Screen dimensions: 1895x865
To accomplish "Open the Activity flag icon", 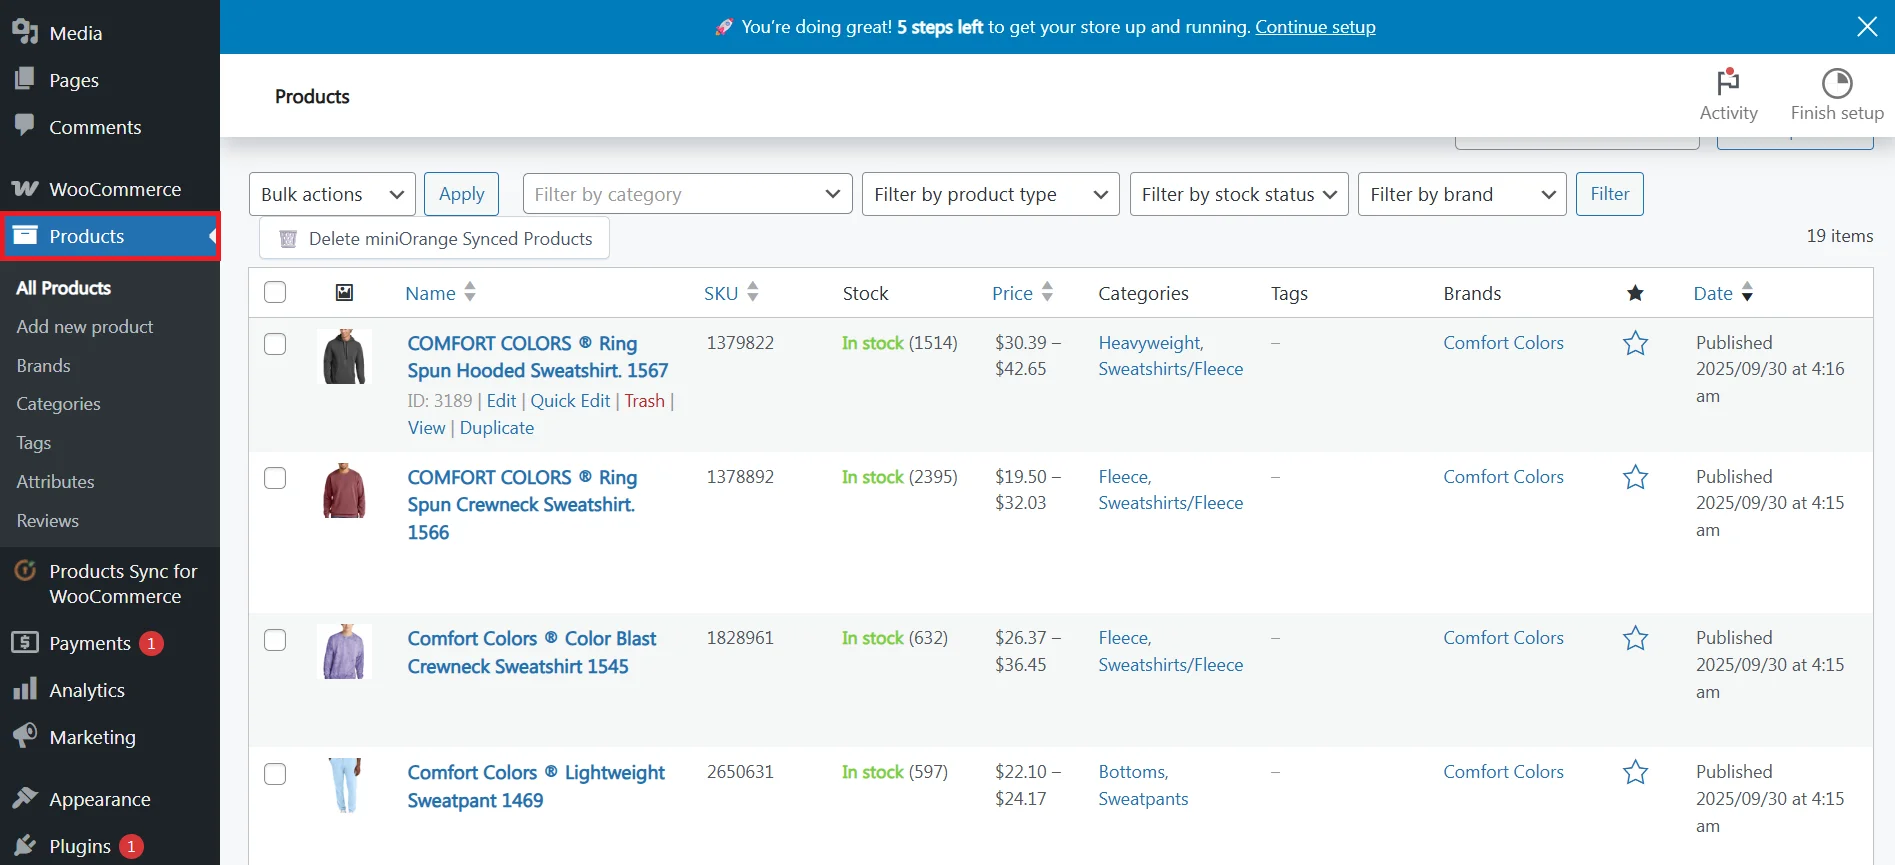I will pos(1728,82).
